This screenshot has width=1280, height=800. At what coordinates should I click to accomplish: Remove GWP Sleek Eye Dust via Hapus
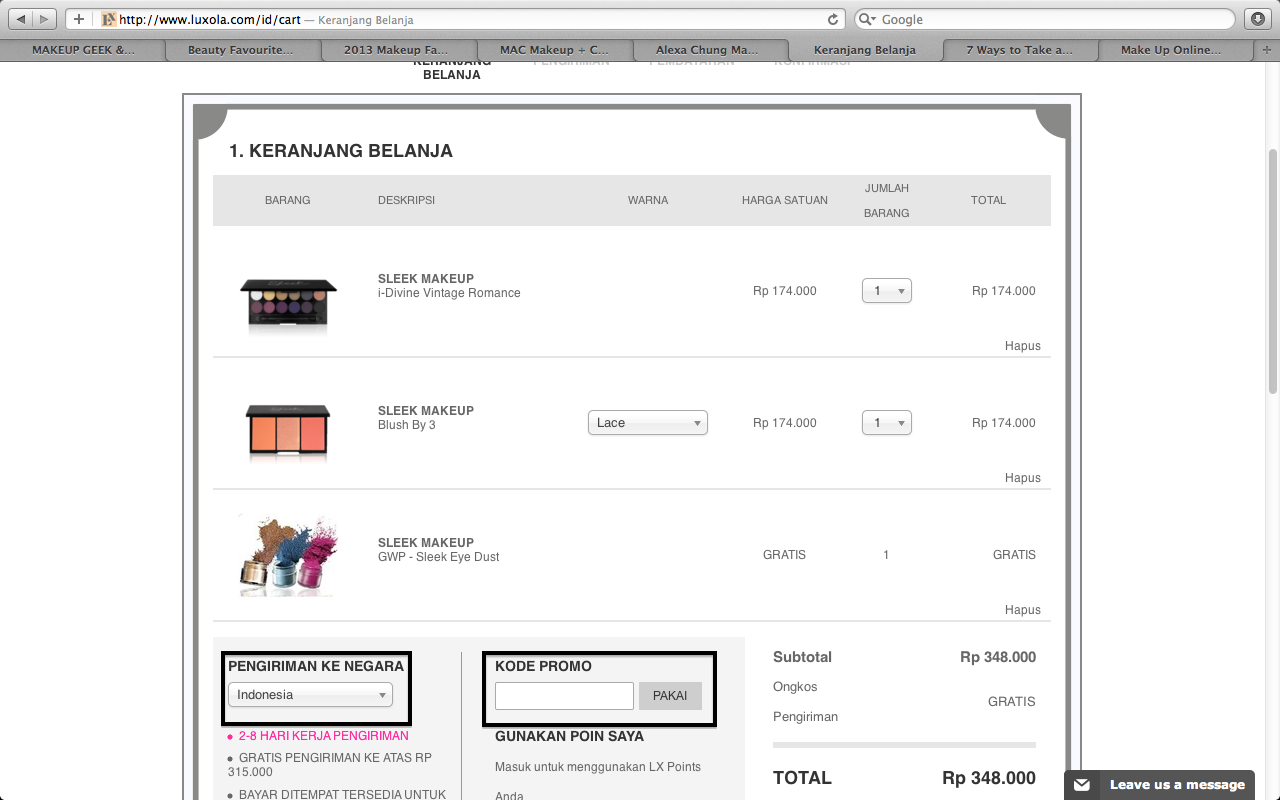pos(1023,610)
